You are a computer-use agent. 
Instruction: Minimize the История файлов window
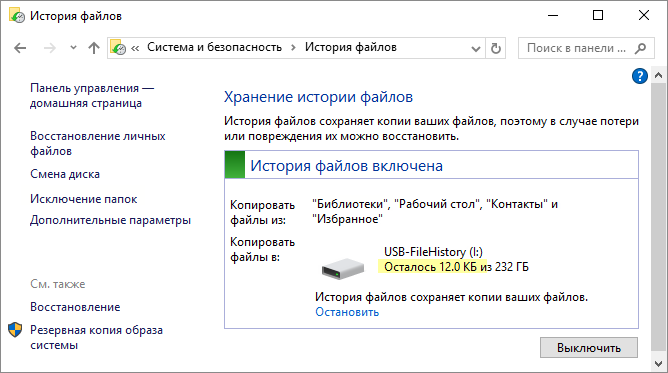click(x=553, y=16)
